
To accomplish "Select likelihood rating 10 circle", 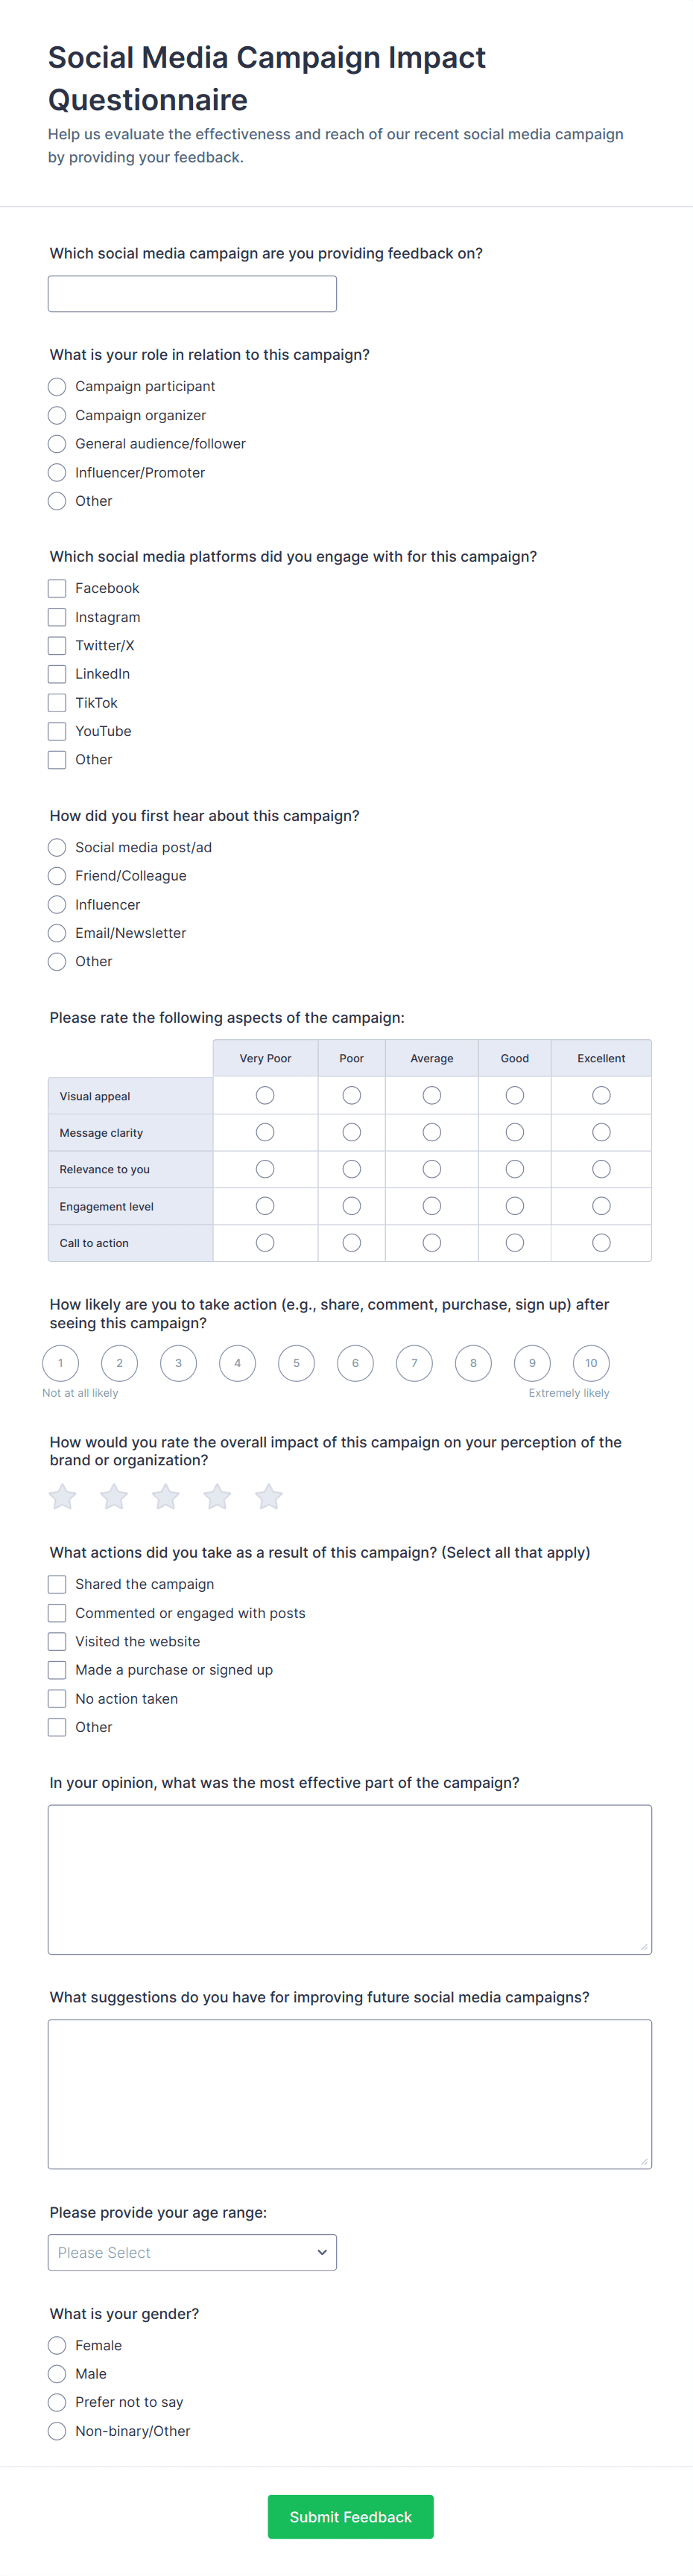I will [591, 1362].
